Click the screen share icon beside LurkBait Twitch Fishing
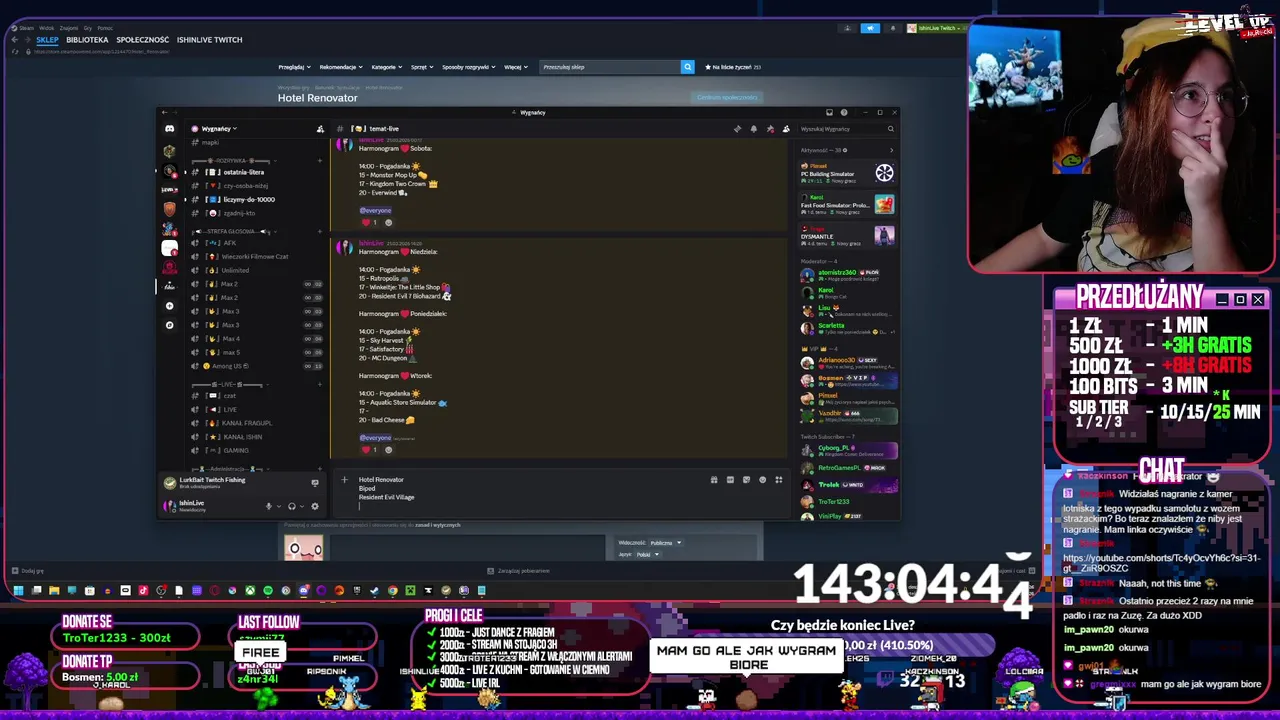 point(315,483)
